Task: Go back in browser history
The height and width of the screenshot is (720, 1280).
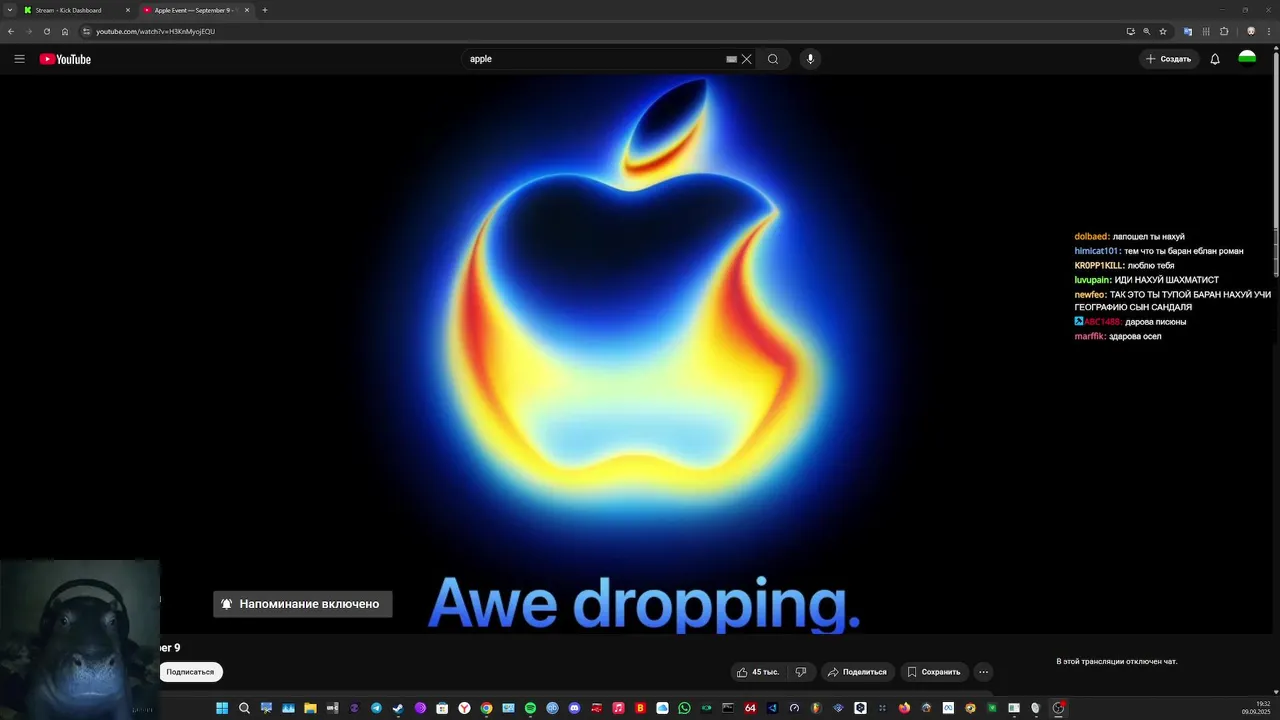Action: [10, 31]
